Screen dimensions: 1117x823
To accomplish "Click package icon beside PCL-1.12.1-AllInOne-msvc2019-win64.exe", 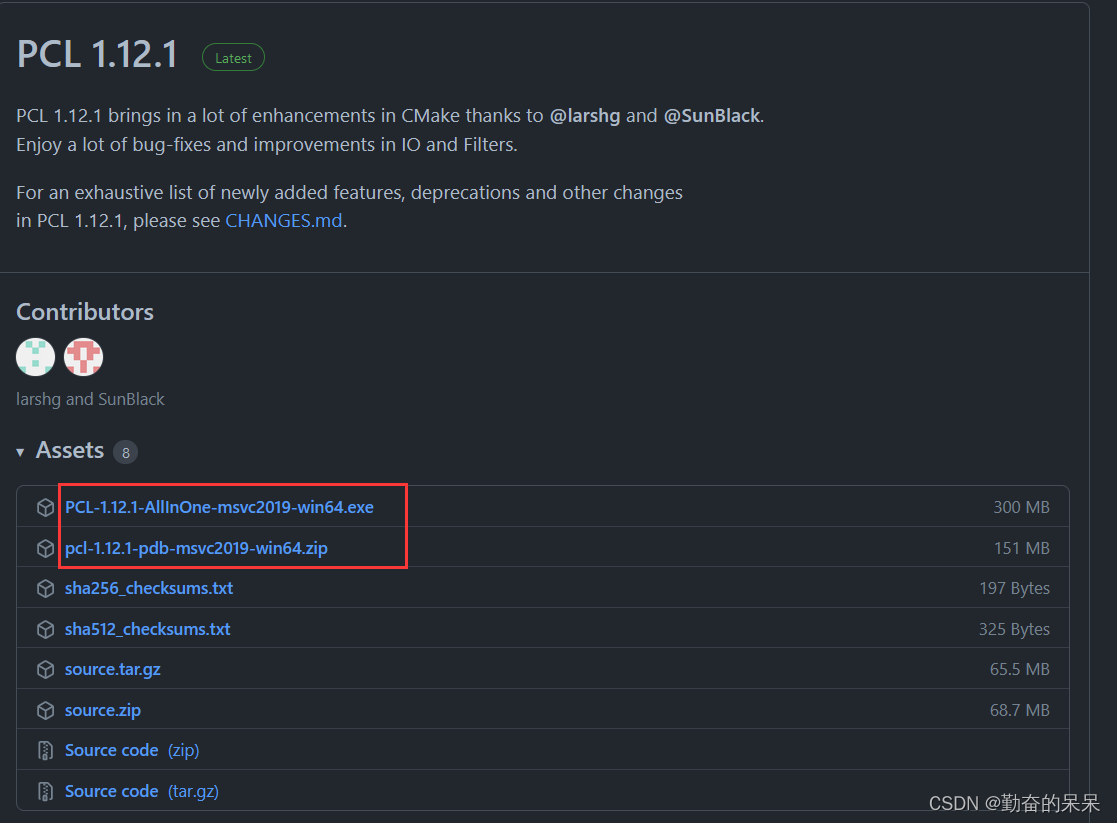I will (46, 507).
